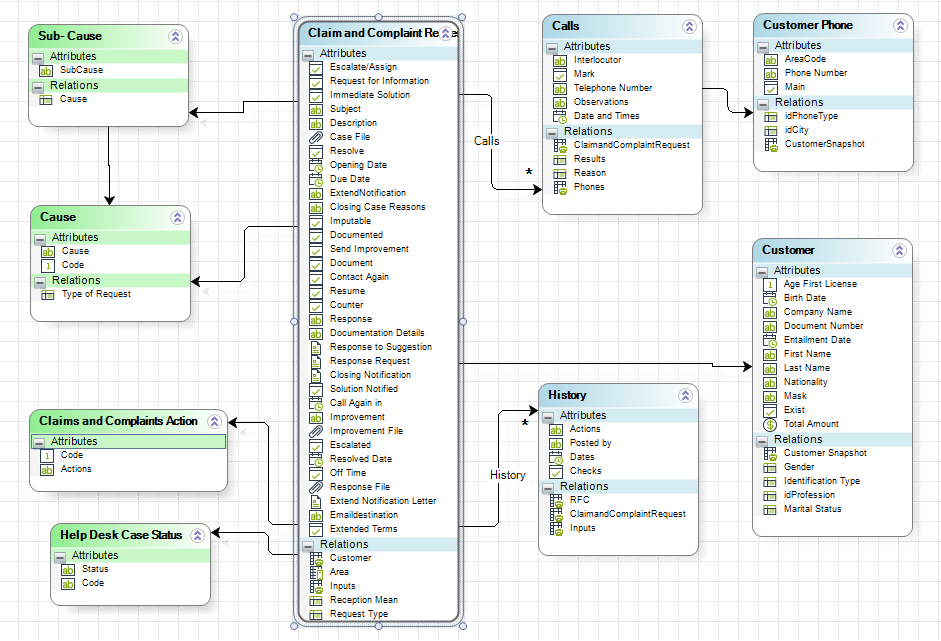Click the Total Amount currency icon
The height and width of the screenshot is (641, 941).
click(770, 425)
